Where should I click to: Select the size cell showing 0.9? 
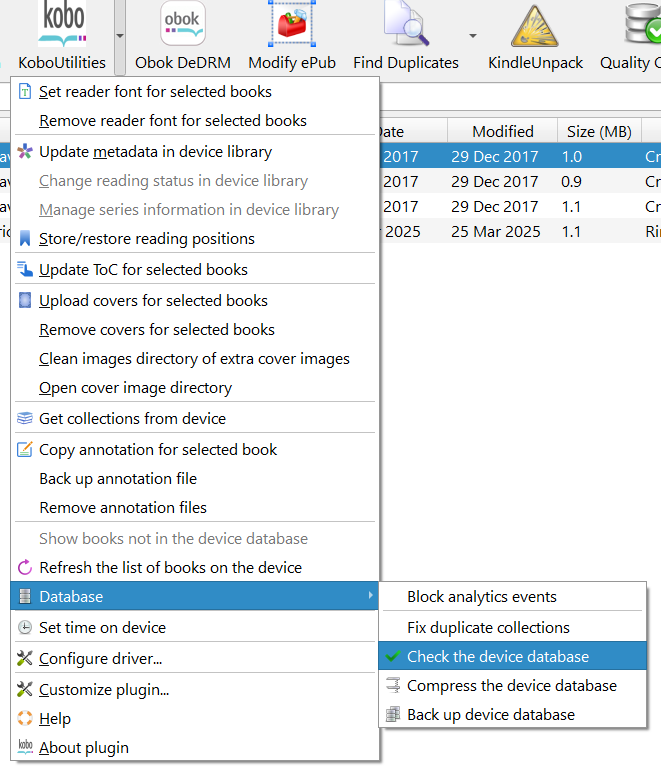pos(599,181)
